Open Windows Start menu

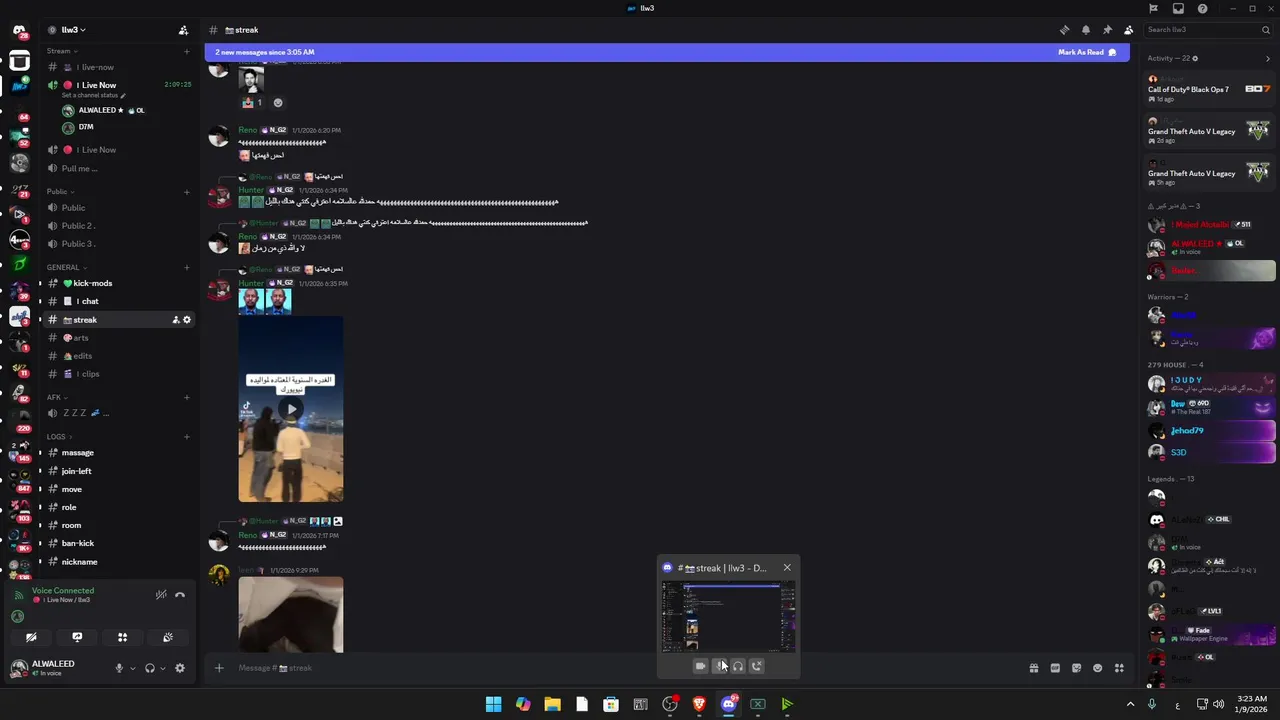494,704
